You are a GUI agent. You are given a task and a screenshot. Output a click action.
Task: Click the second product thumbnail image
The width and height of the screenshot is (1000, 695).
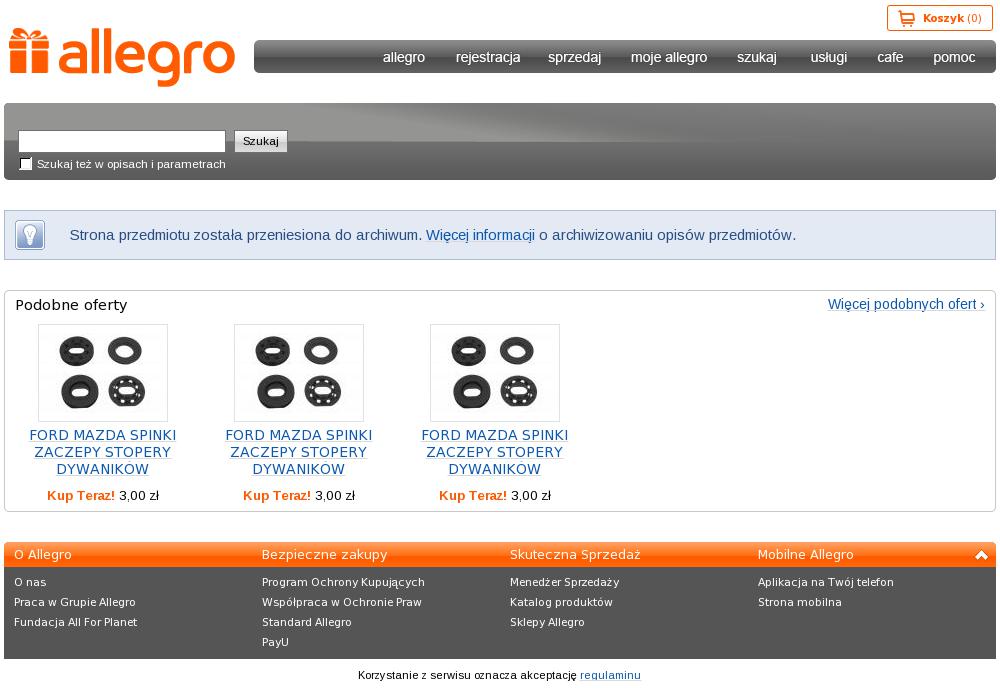tap(298, 373)
